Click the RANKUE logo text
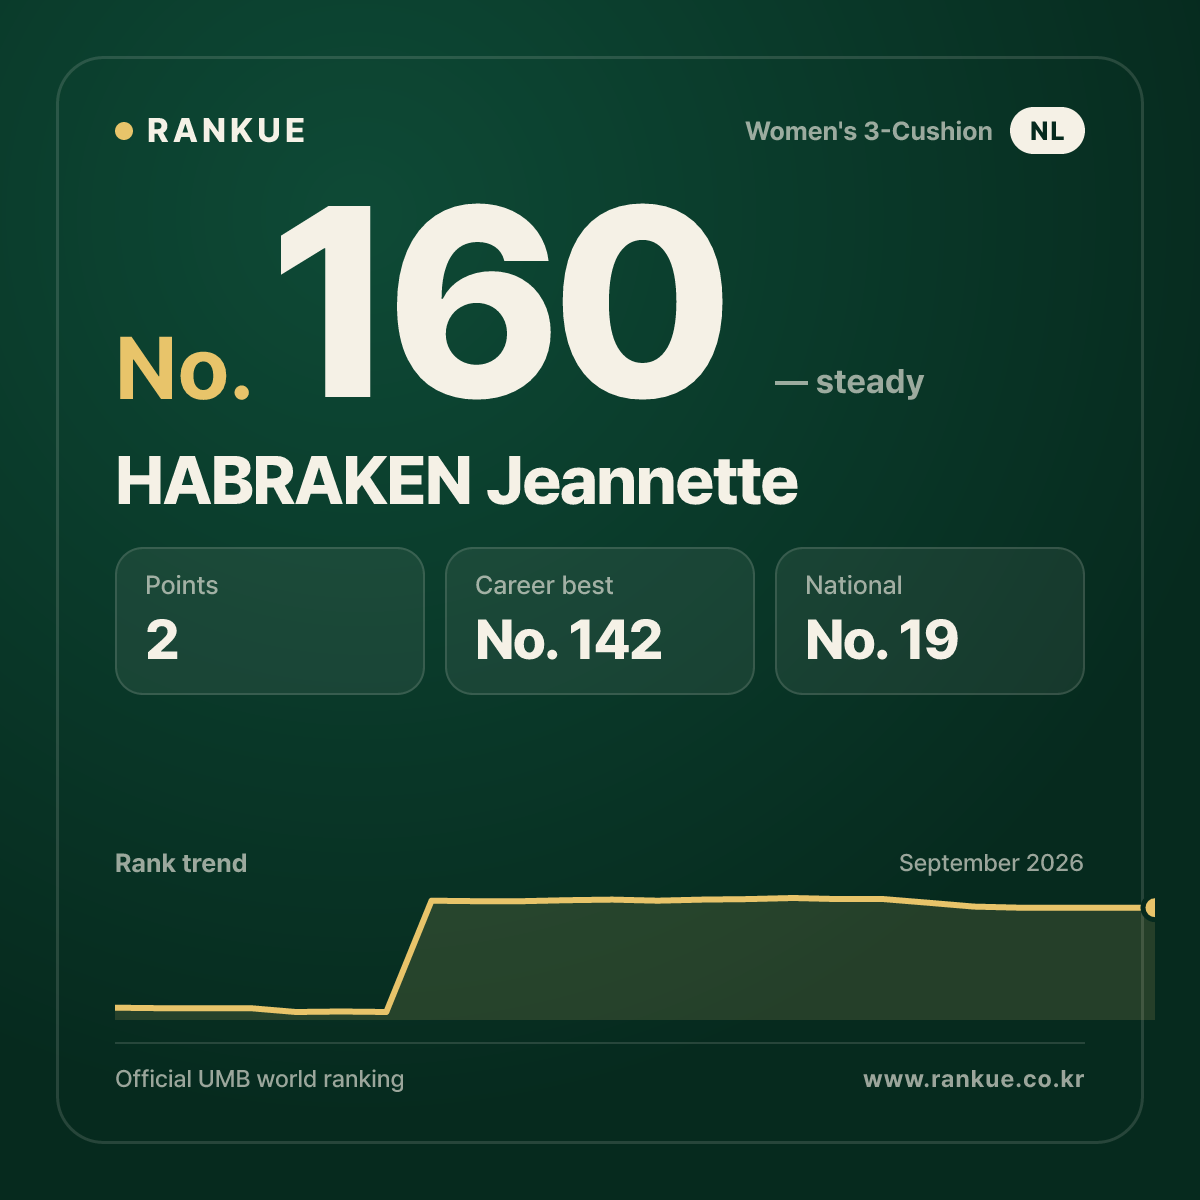1200x1200 pixels. [x=226, y=131]
